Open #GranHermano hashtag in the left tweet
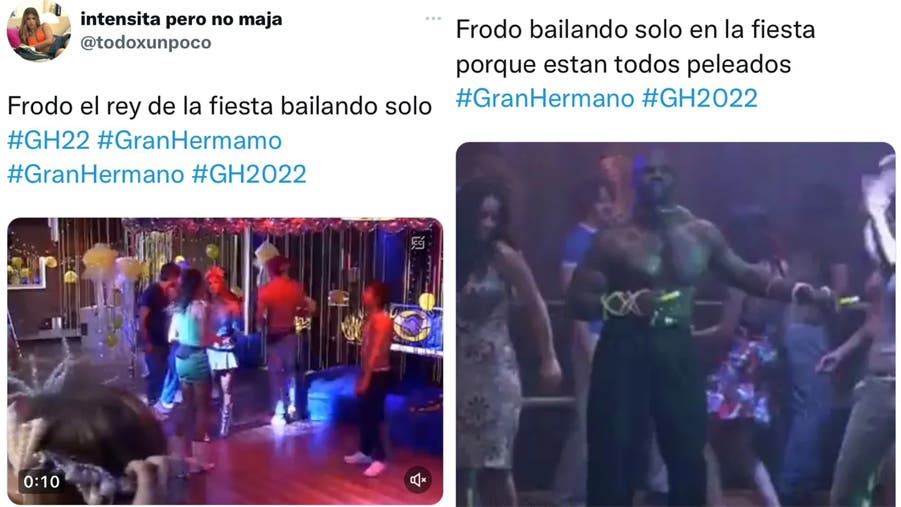The height and width of the screenshot is (507, 901). pyautogui.click(x=95, y=175)
